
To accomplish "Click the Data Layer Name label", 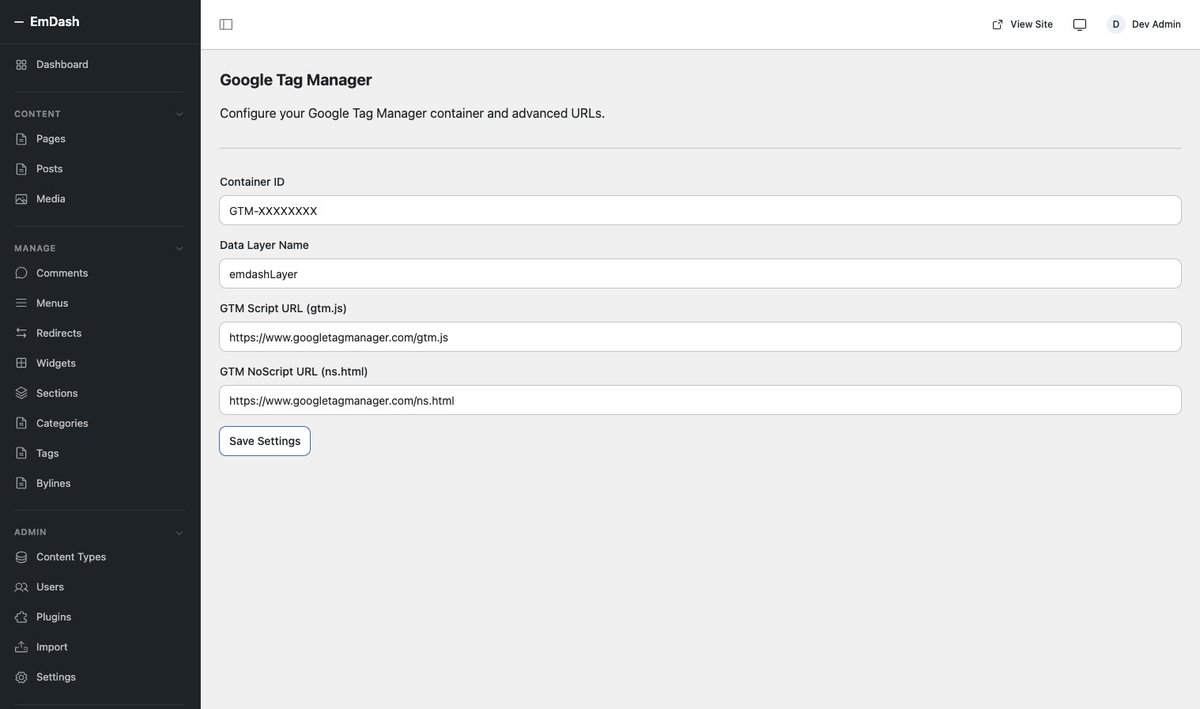I will [264, 245].
